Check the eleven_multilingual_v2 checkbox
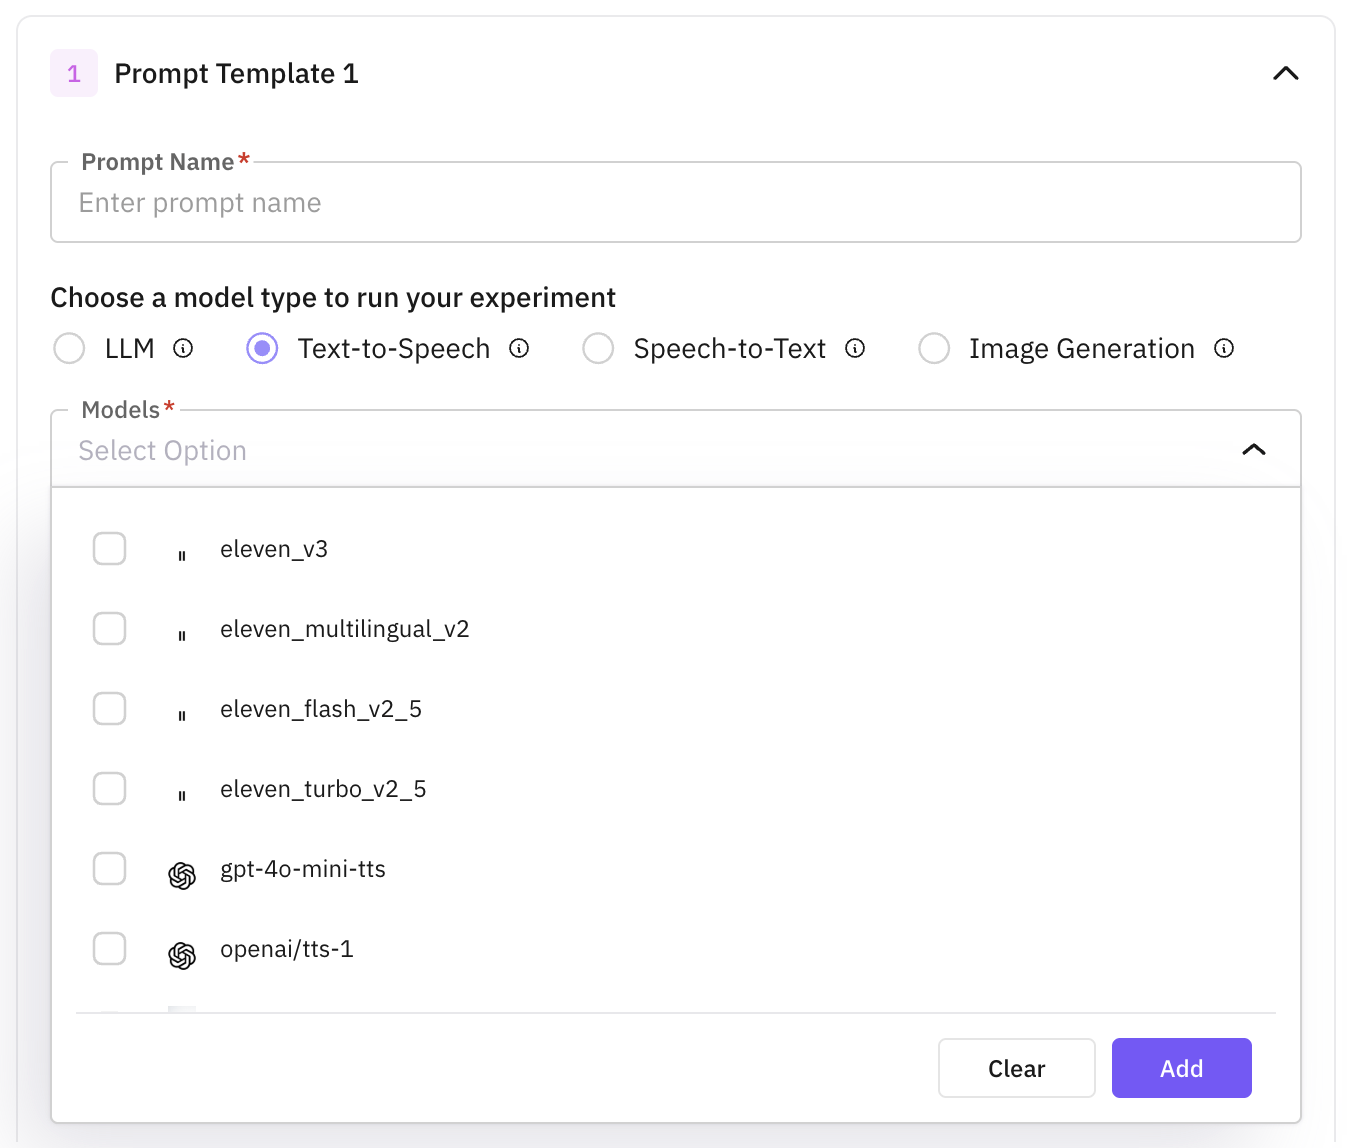This screenshot has width=1354, height=1148. (x=110, y=629)
